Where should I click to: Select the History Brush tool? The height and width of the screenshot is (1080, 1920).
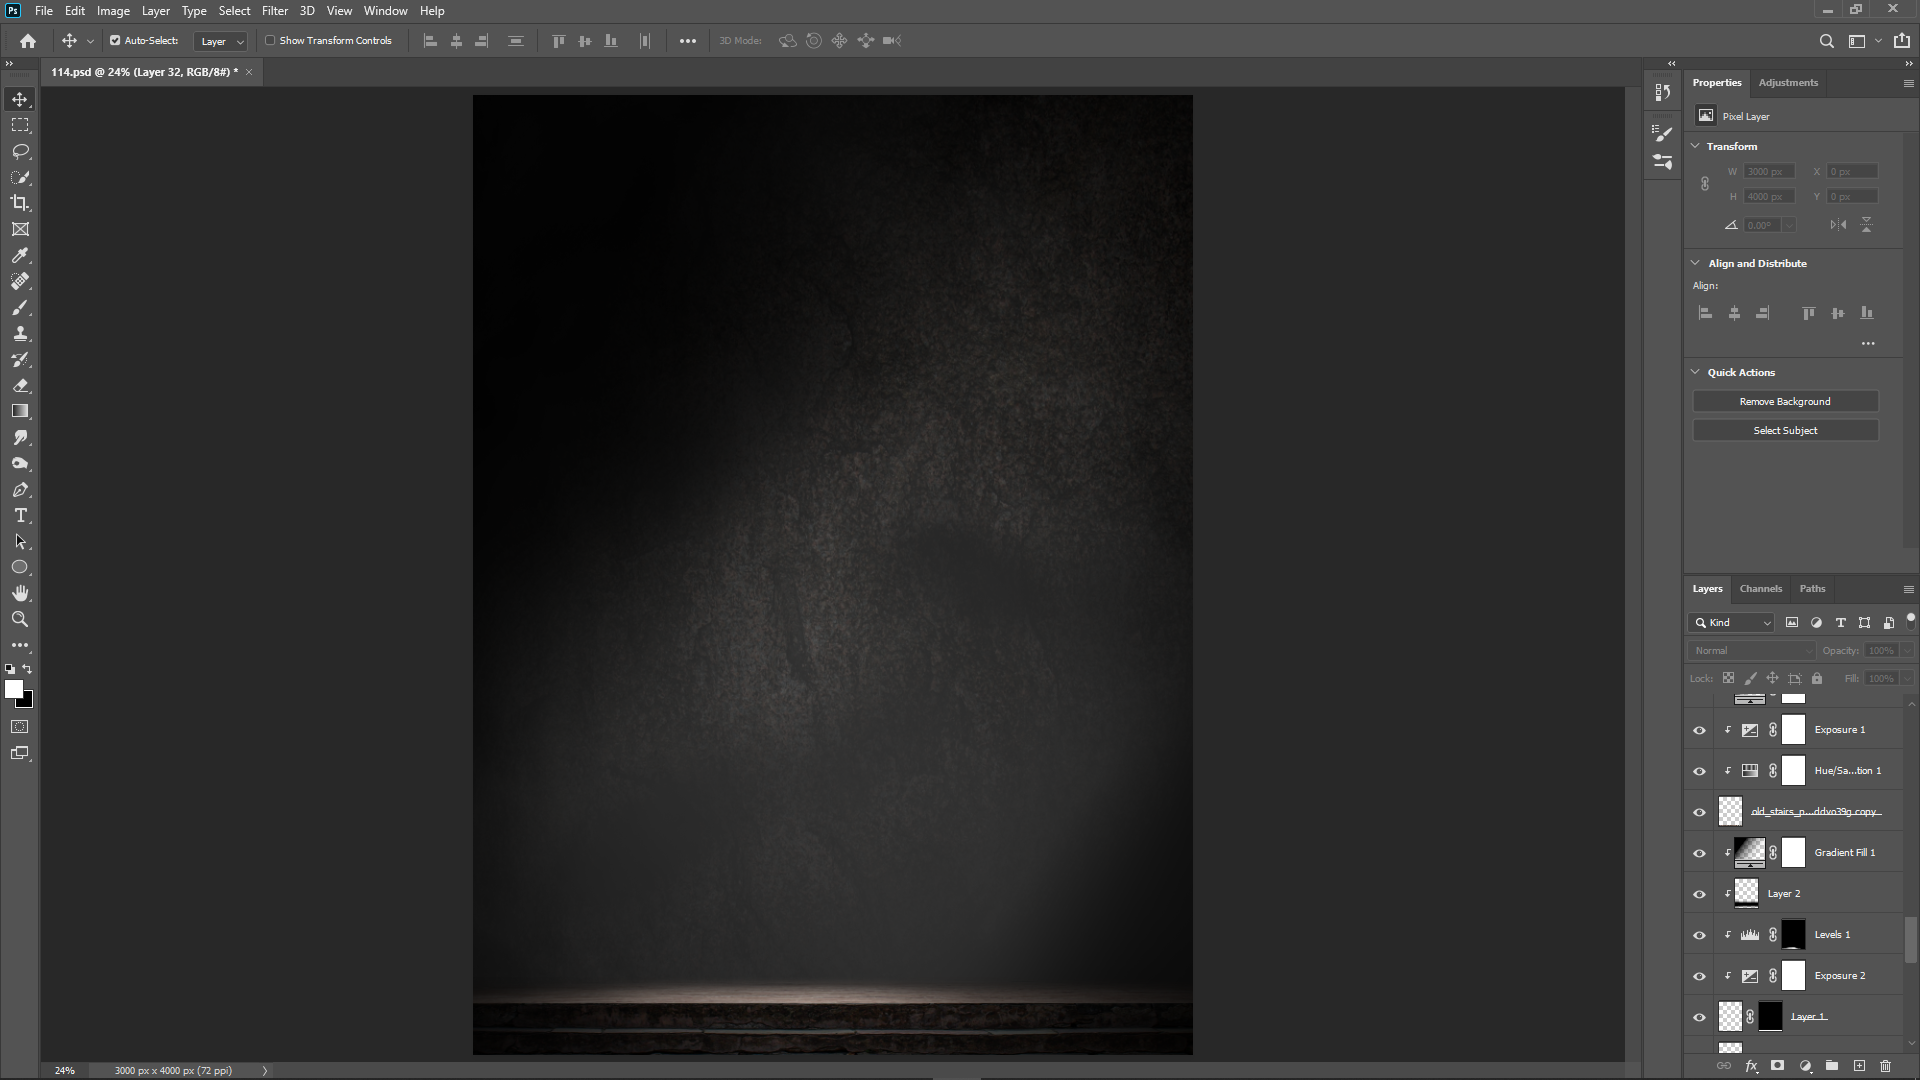click(20, 360)
